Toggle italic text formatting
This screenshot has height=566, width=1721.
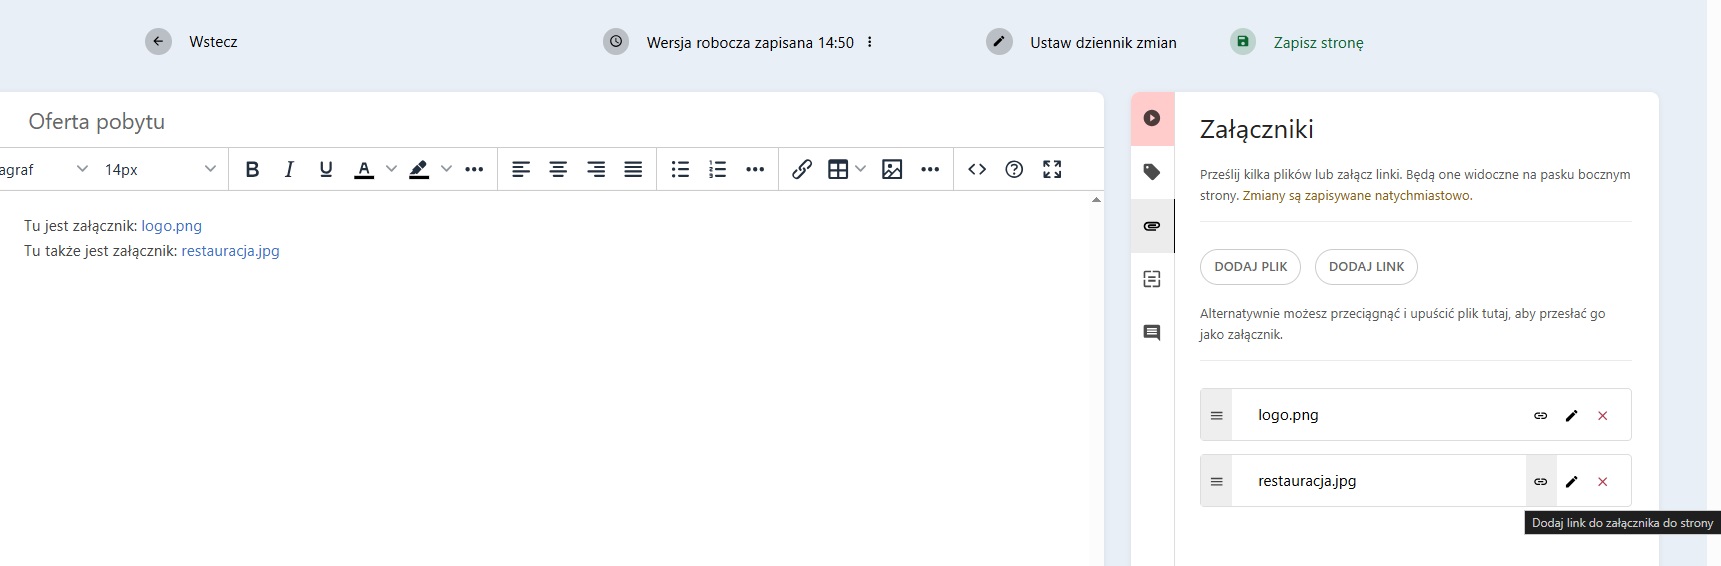point(289,170)
